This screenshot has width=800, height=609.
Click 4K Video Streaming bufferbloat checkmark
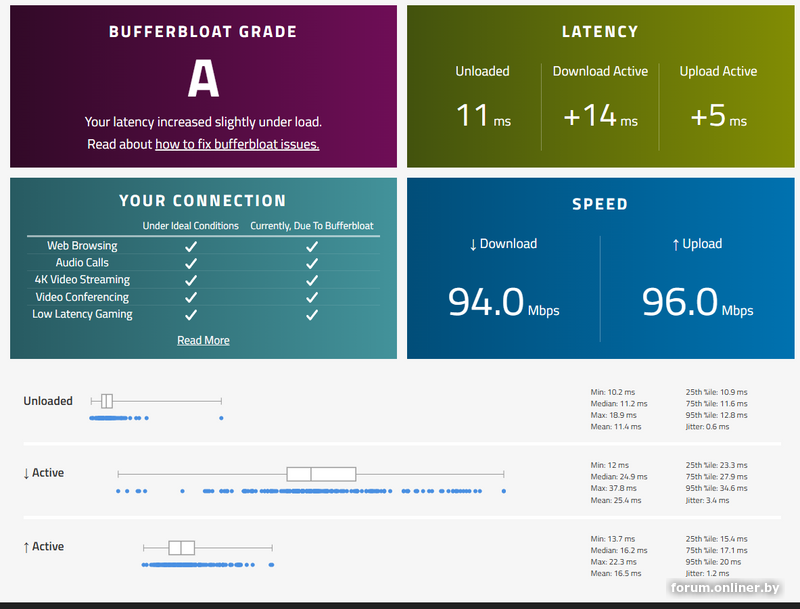click(x=312, y=280)
